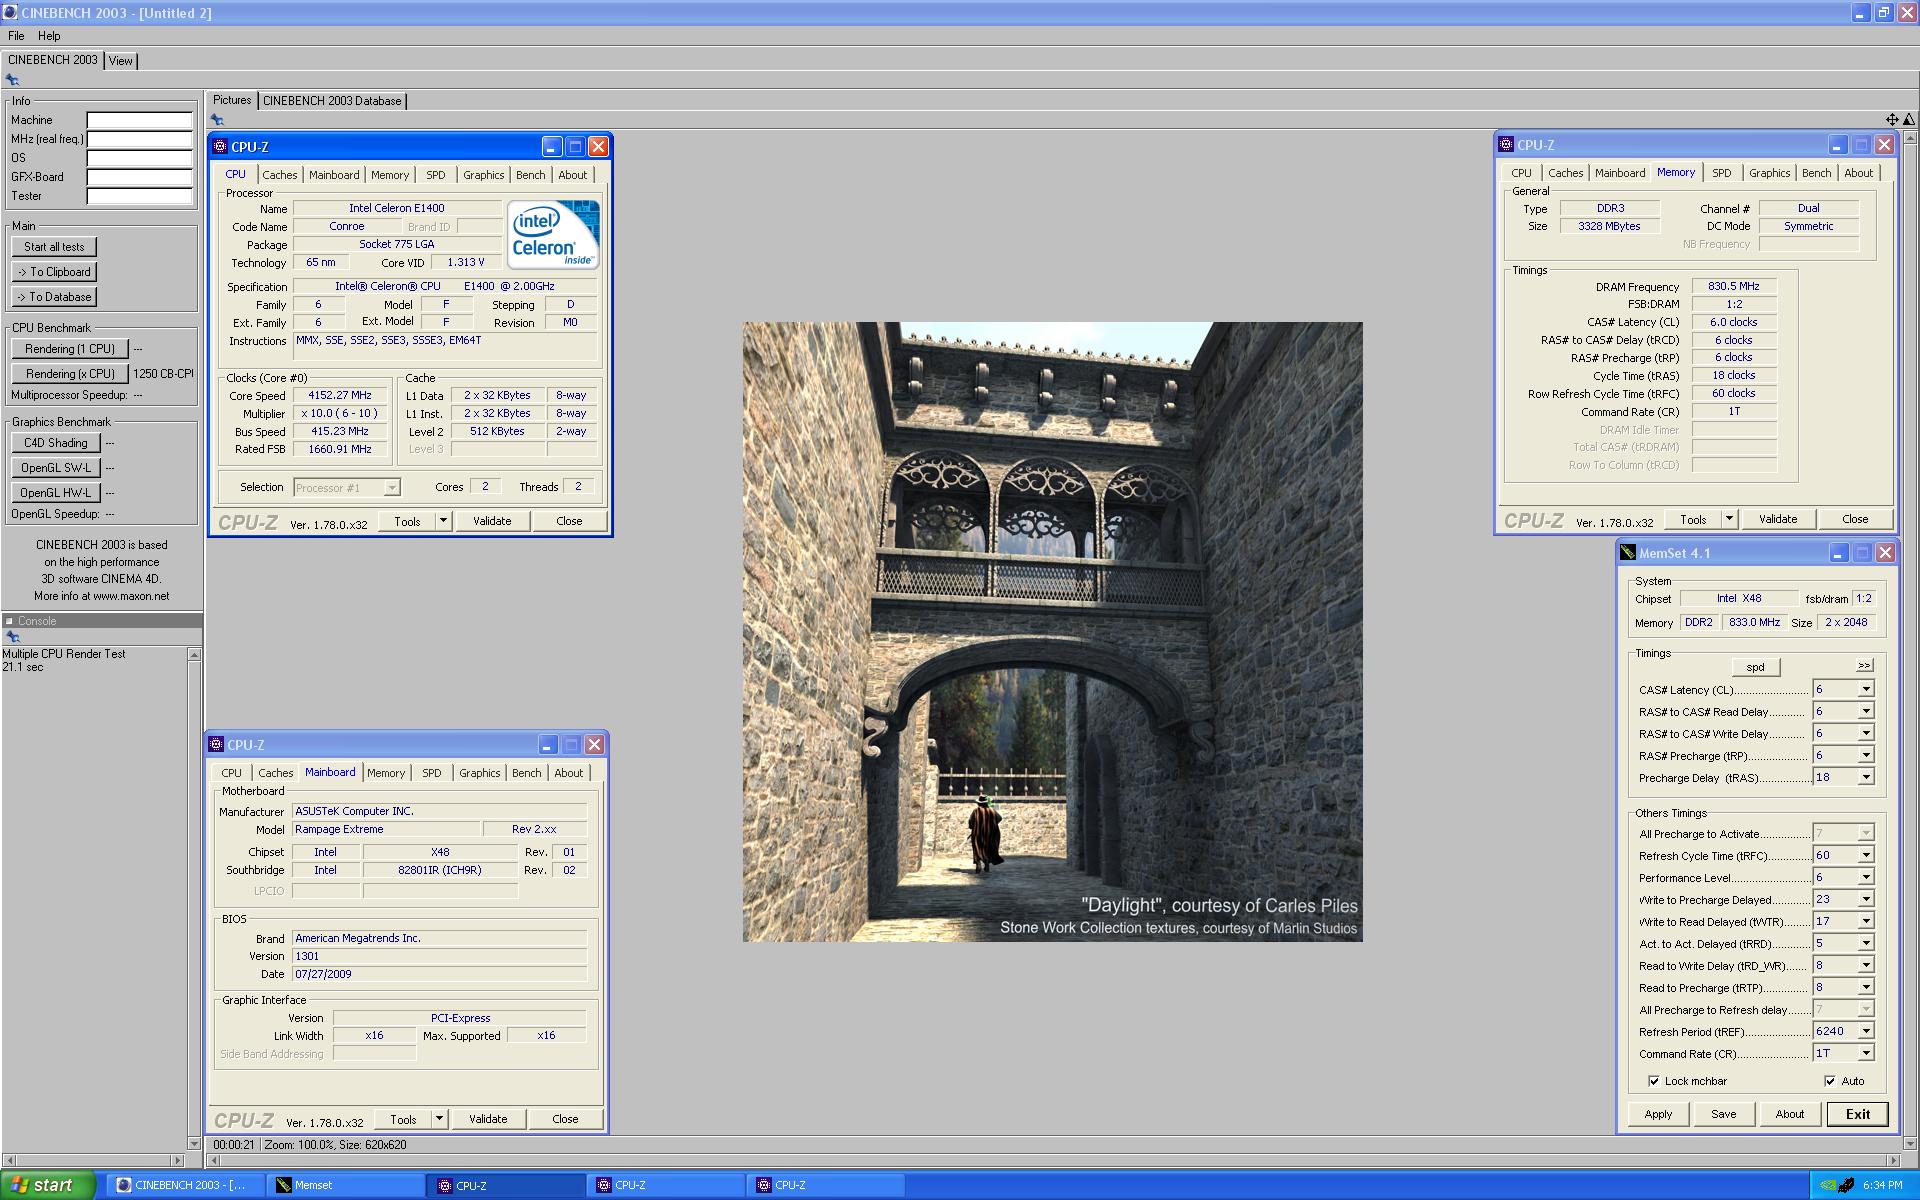The image size is (1920, 1200).
Task: Switch to the View tab
Action: [x=121, y=61]
